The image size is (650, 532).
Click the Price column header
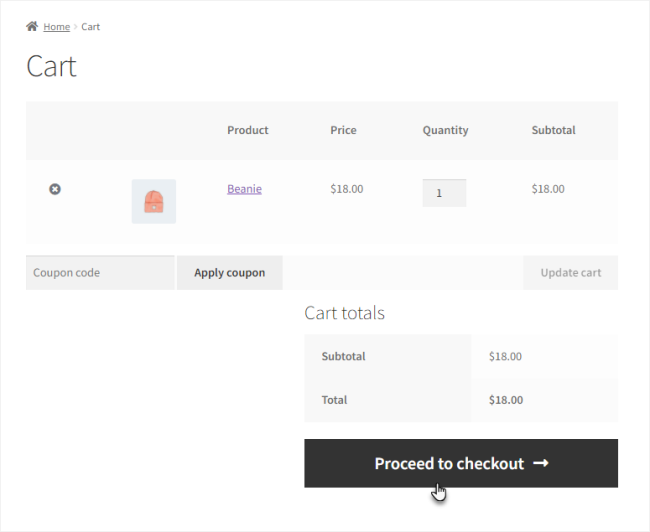(x=343, y=130)
